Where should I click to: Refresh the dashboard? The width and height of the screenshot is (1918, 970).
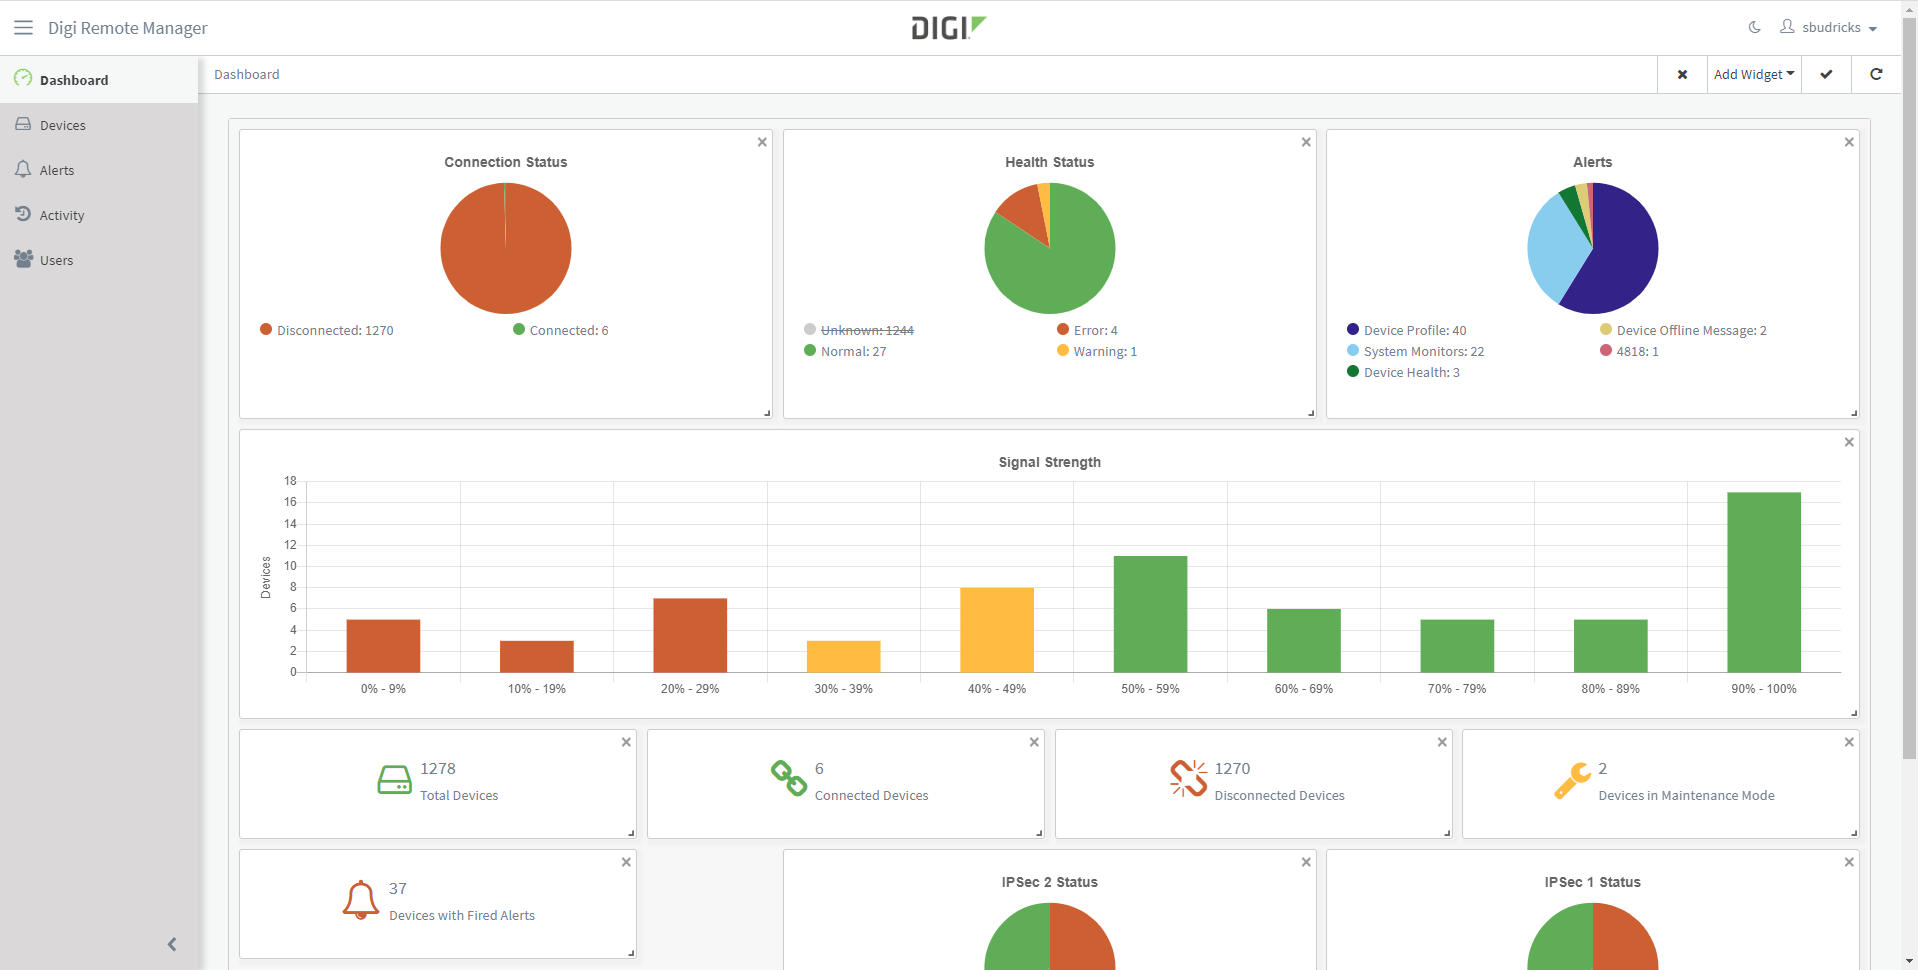pyautogui.click(x=1876, y=74)
